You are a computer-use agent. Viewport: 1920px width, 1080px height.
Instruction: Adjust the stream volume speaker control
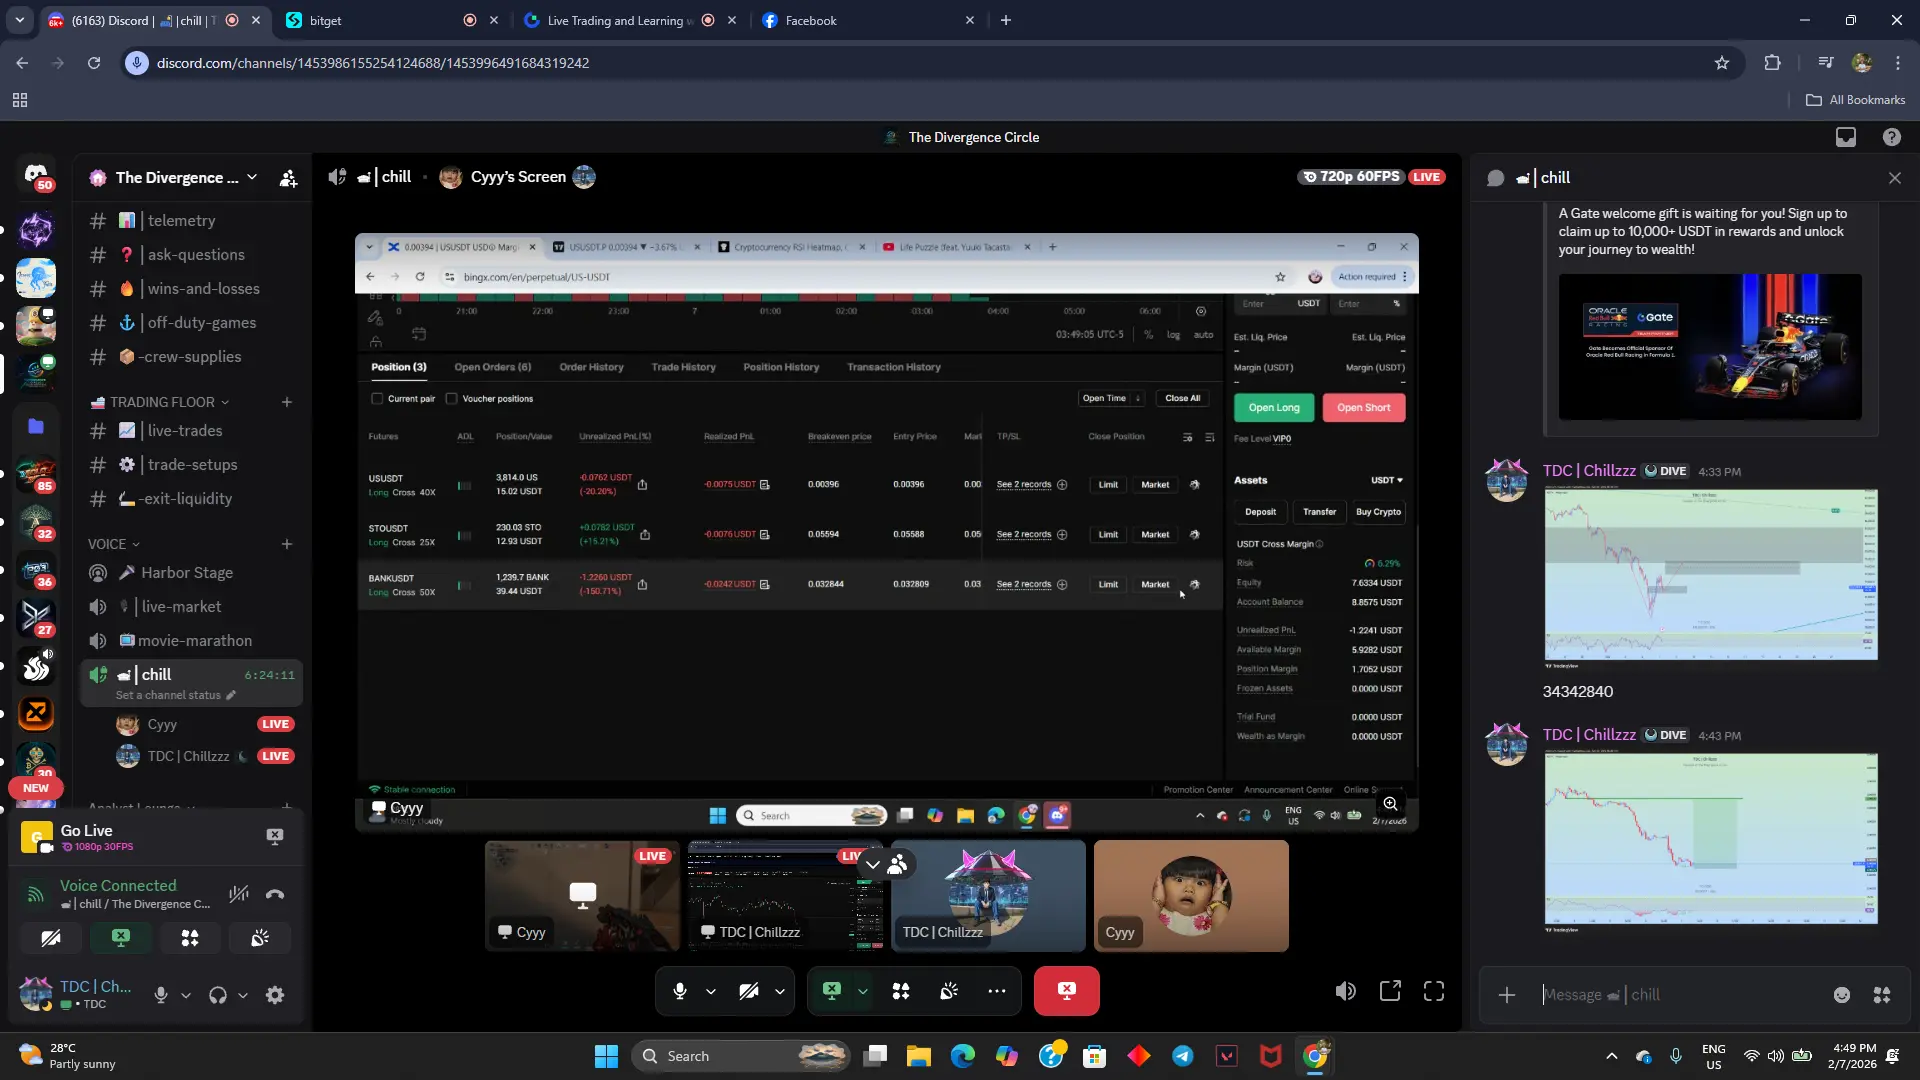tap(1345, 991)
